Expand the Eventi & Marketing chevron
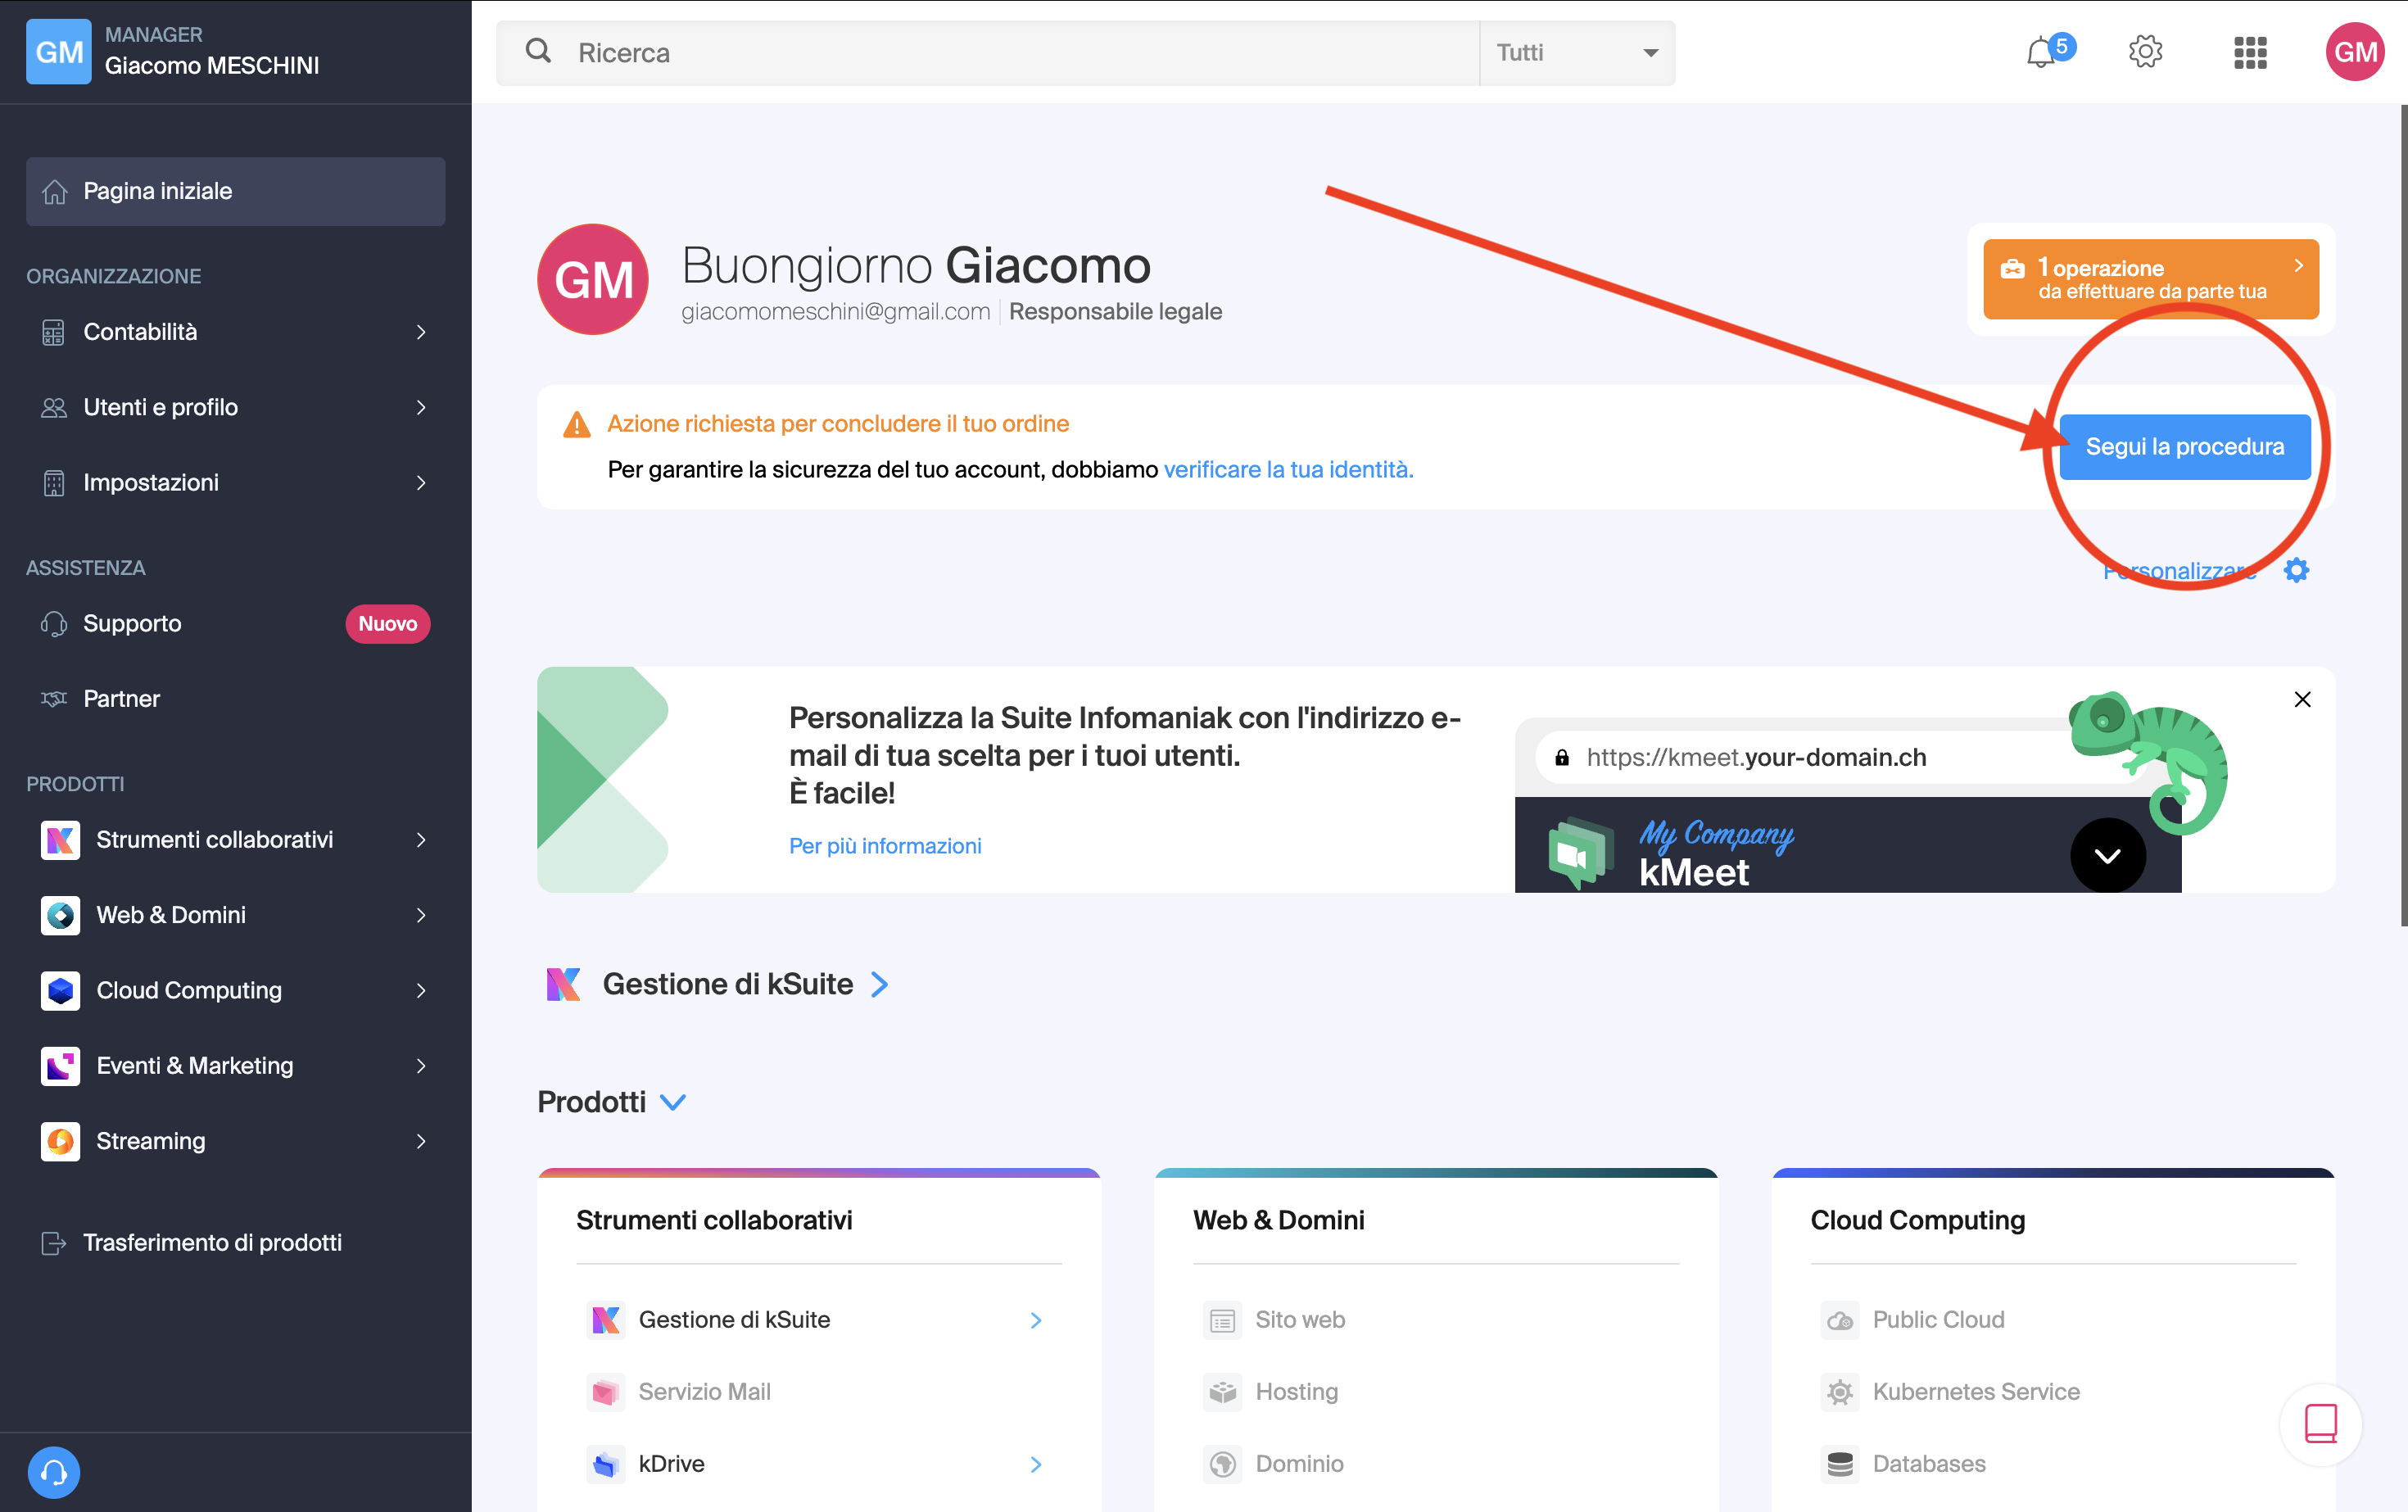This screenshot has width=2408, height=1512. [421, 1066]
